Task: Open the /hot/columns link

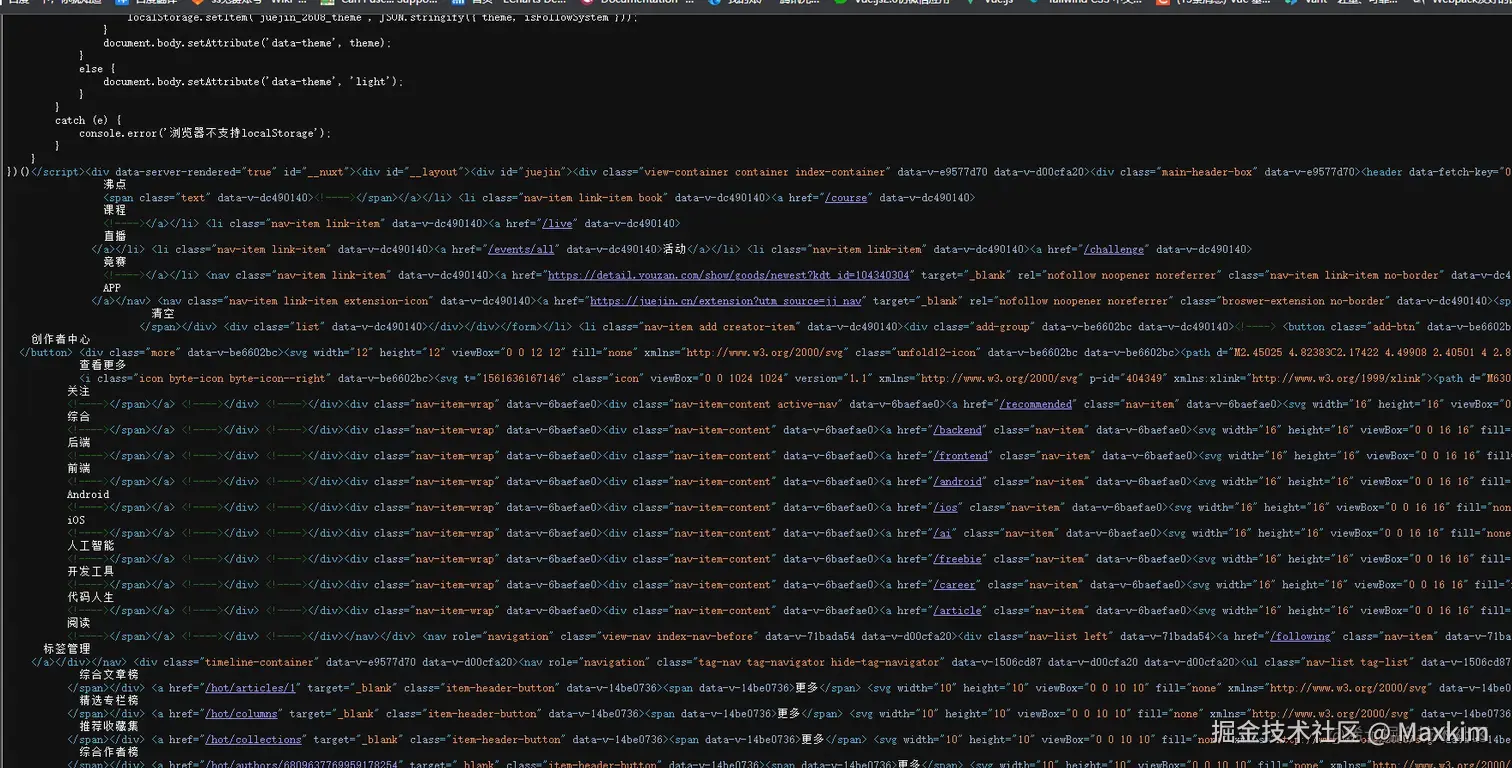Action: point(242,715)
